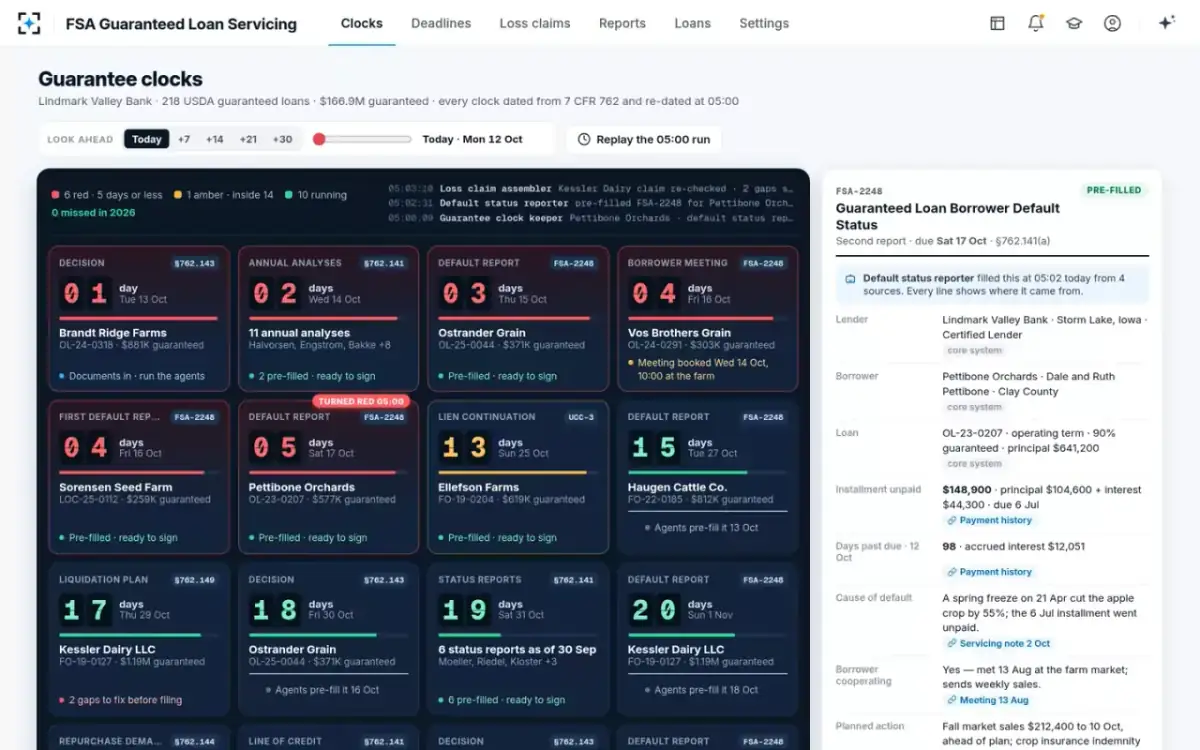The width and height of the screenshot is (1200, 750).
Task: Open the user profile icon
Action: (1112, 23)
